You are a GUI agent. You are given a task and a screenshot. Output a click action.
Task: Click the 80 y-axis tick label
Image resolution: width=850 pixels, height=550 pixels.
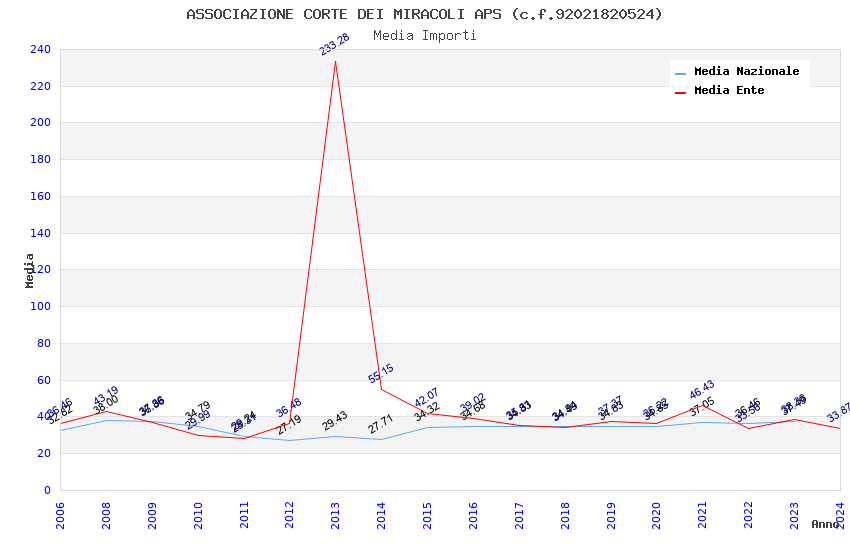click(x=44, y=343)
